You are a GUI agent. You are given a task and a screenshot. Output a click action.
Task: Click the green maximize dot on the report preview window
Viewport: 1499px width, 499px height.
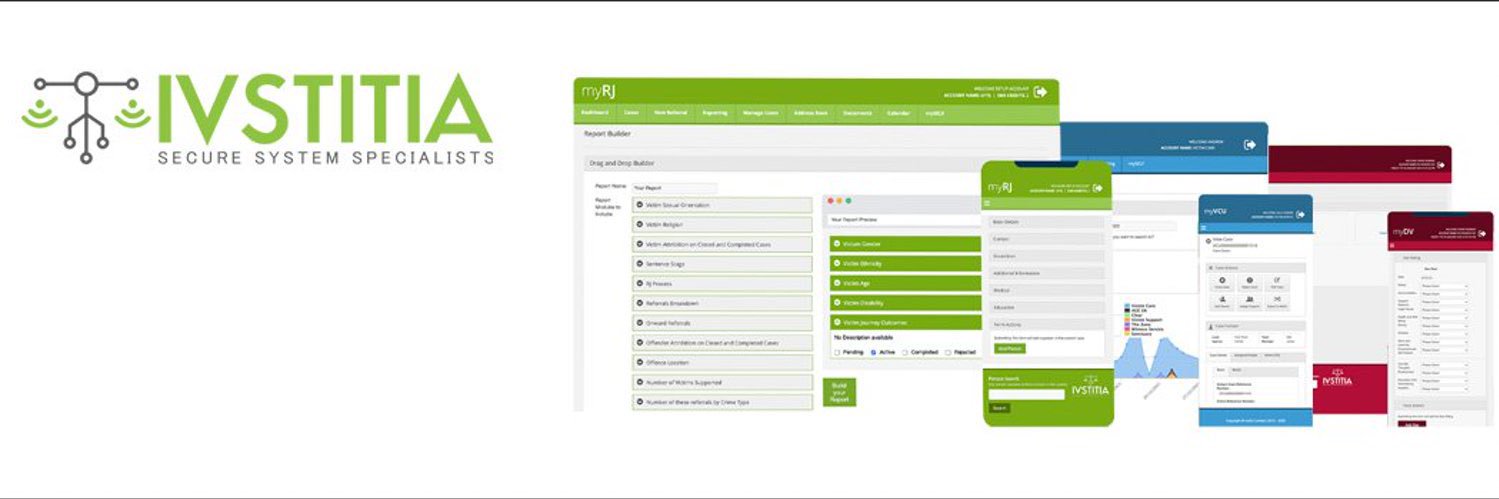tap(850, 201)
